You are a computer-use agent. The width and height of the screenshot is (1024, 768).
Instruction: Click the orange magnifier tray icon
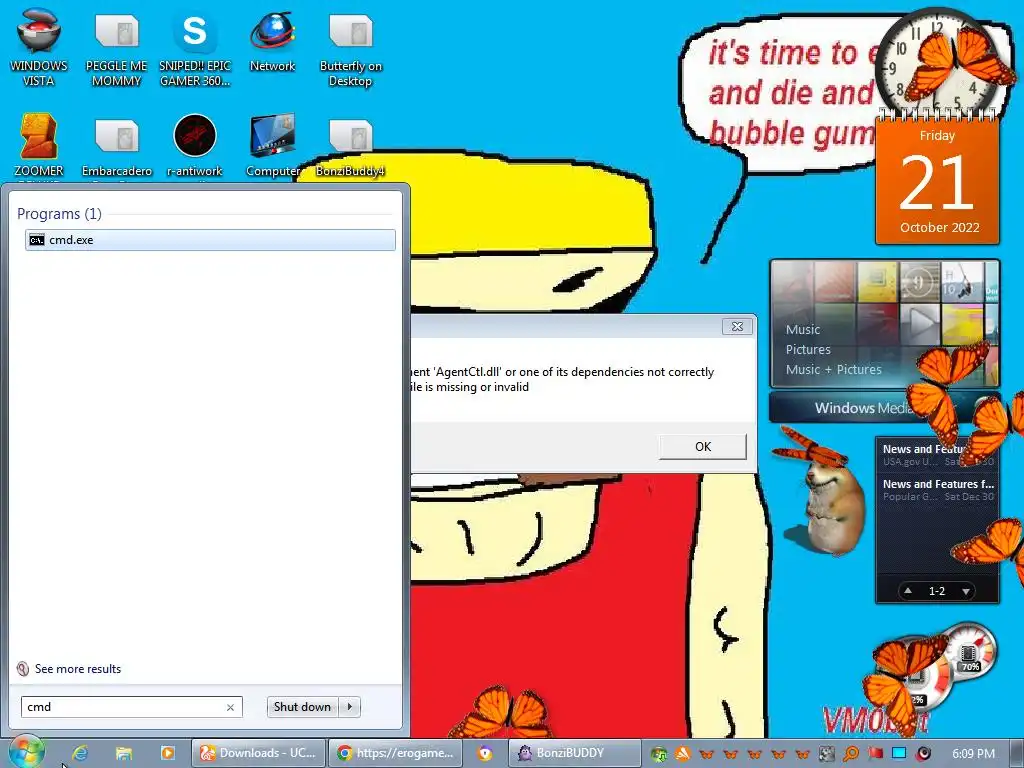point(851,754)
